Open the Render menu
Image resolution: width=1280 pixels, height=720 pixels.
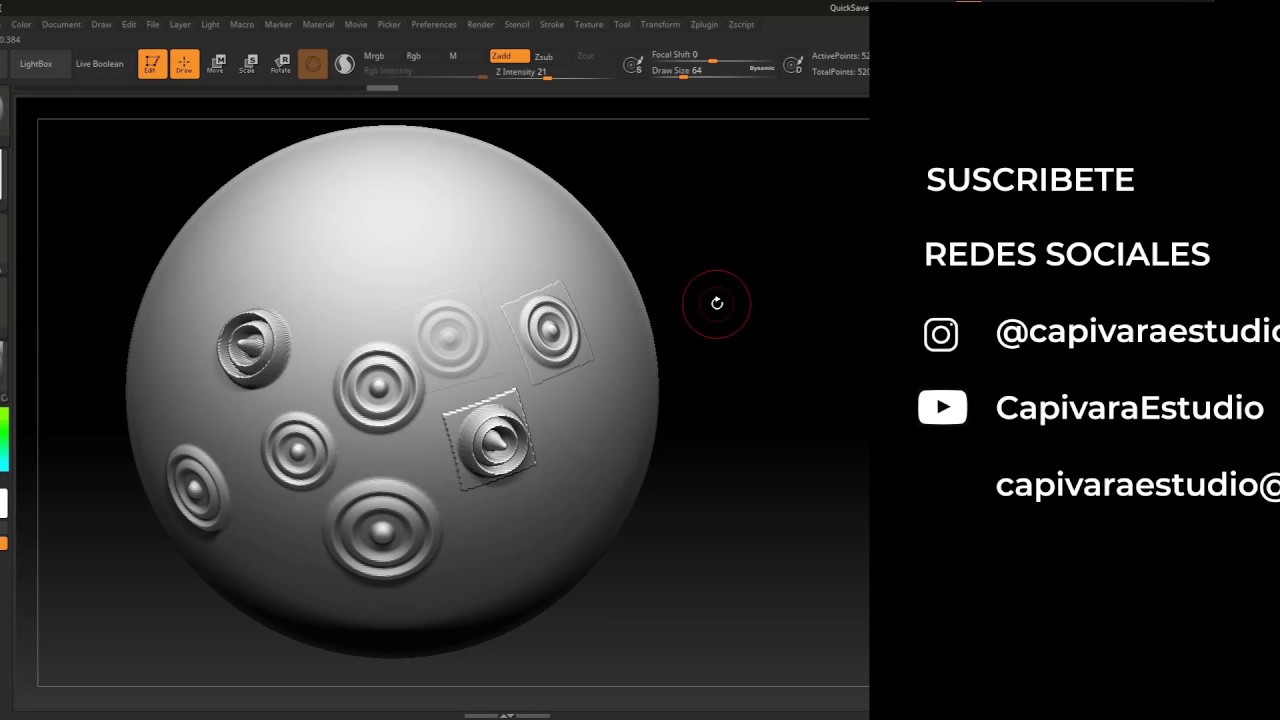coord(480,24)
